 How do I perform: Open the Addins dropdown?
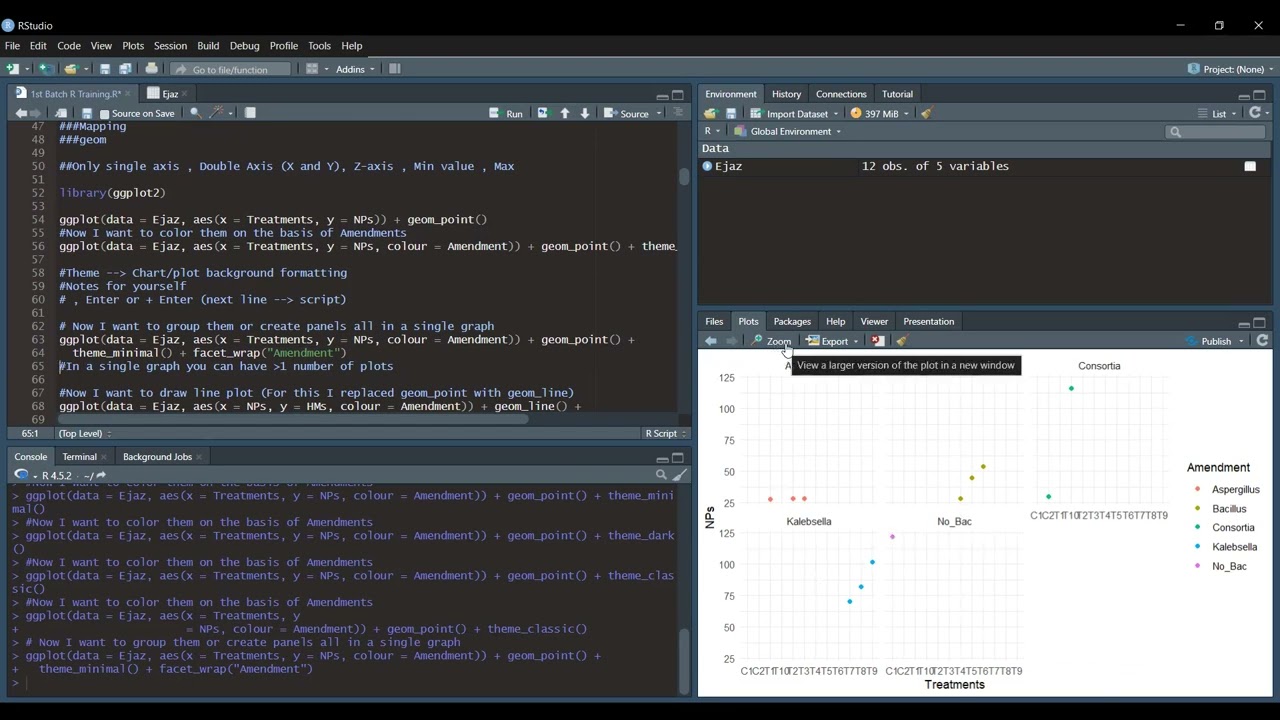355,69
